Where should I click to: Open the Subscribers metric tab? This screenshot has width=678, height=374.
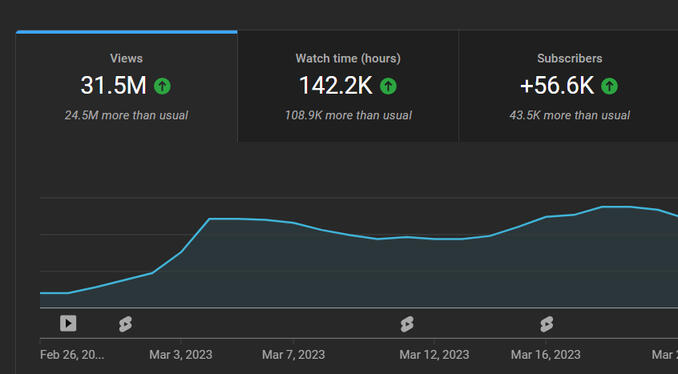569,86
